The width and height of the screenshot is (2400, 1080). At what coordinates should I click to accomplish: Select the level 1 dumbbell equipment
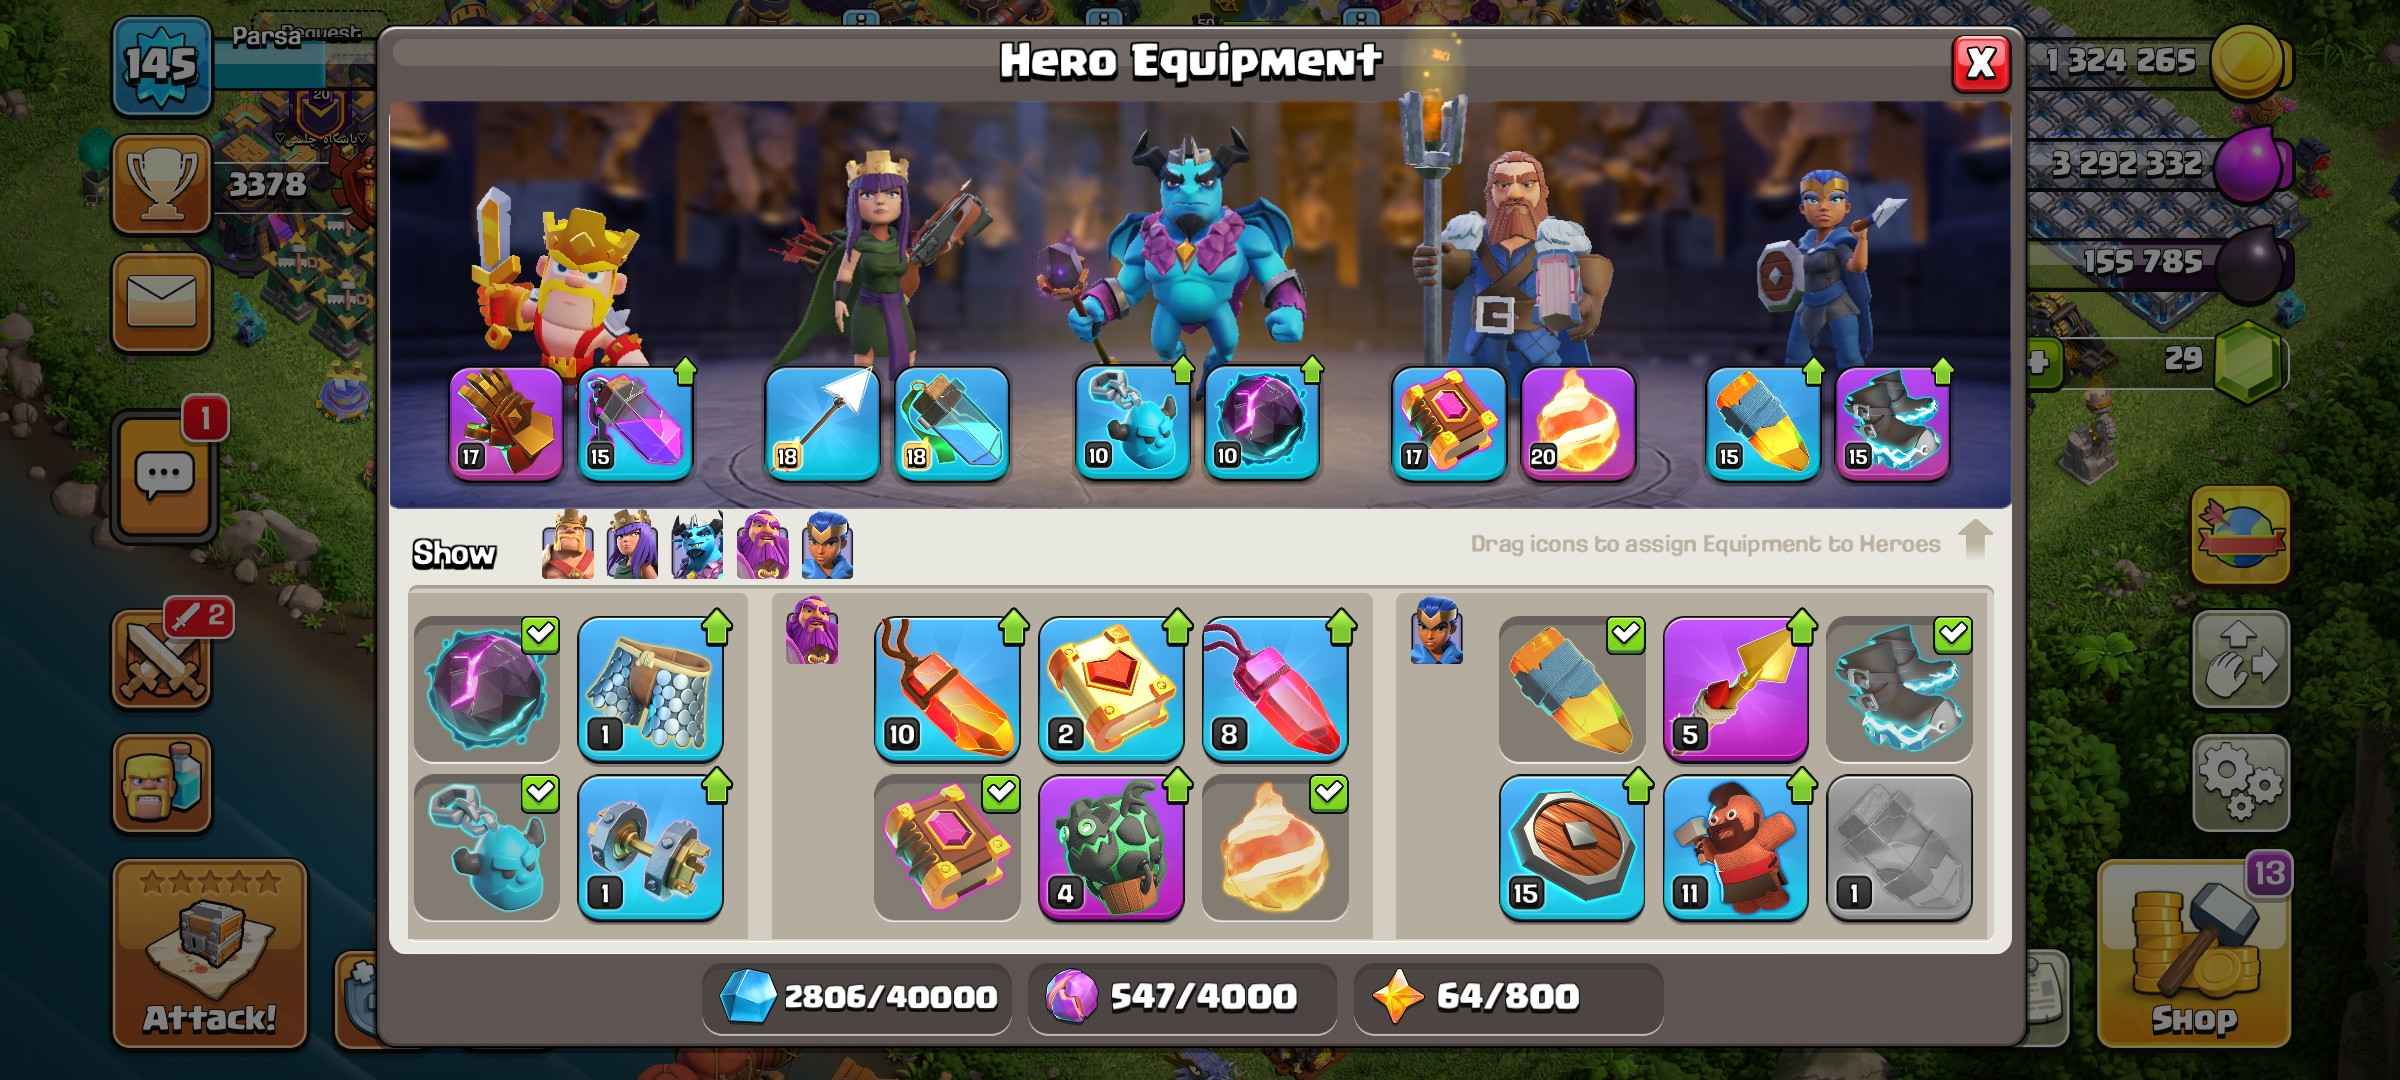650,848
